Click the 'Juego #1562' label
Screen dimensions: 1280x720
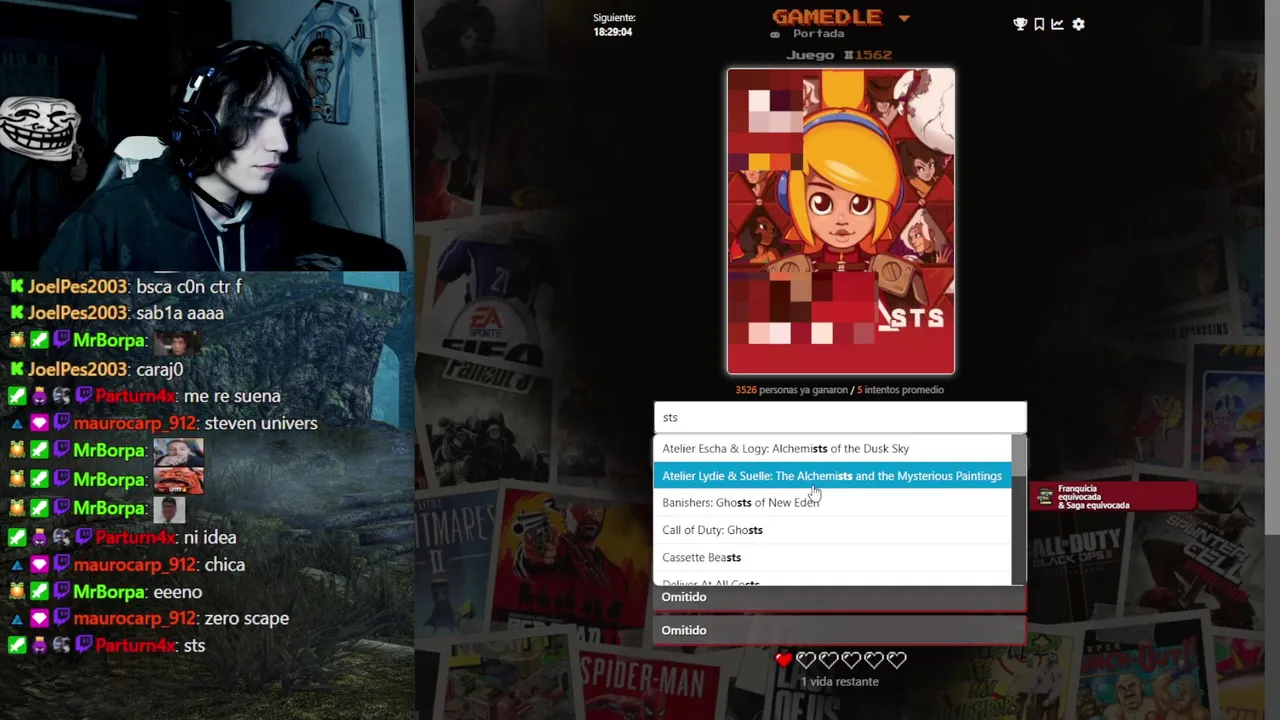click(839, 55)
